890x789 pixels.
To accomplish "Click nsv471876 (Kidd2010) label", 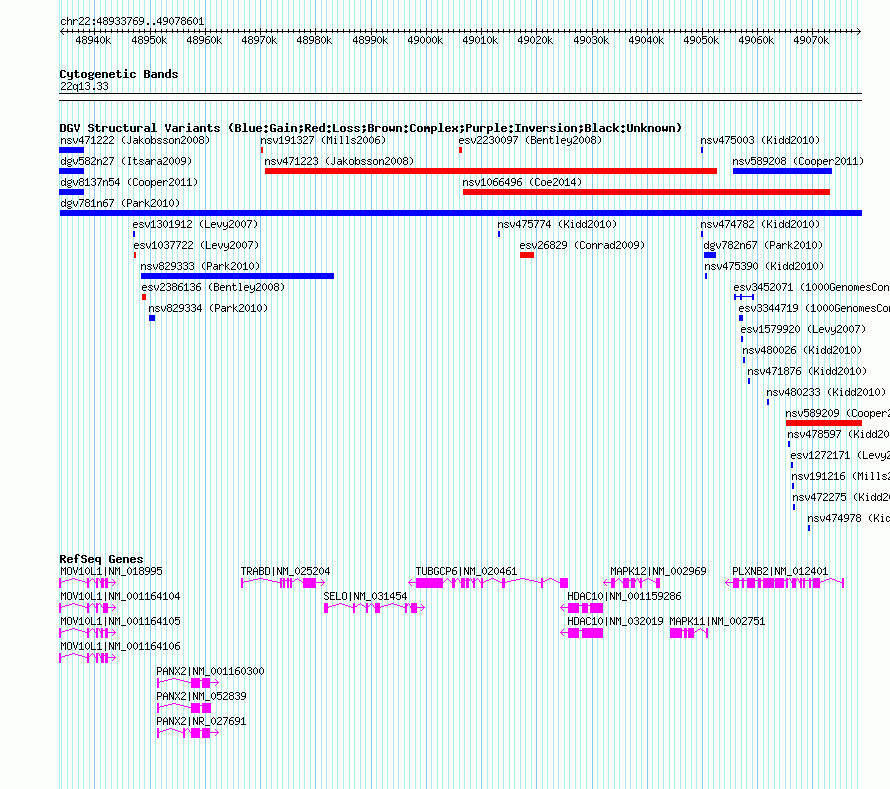I will 807,371.
